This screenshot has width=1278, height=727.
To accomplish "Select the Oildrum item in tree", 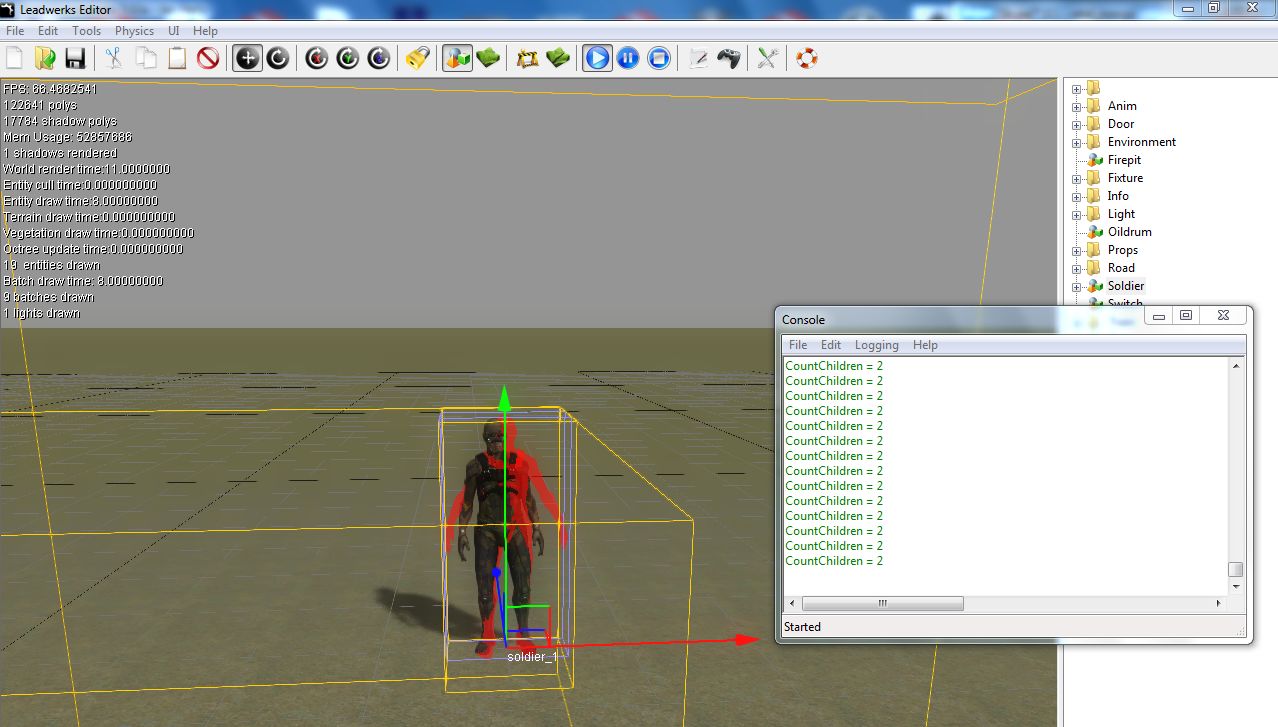I will (1129, 232).
